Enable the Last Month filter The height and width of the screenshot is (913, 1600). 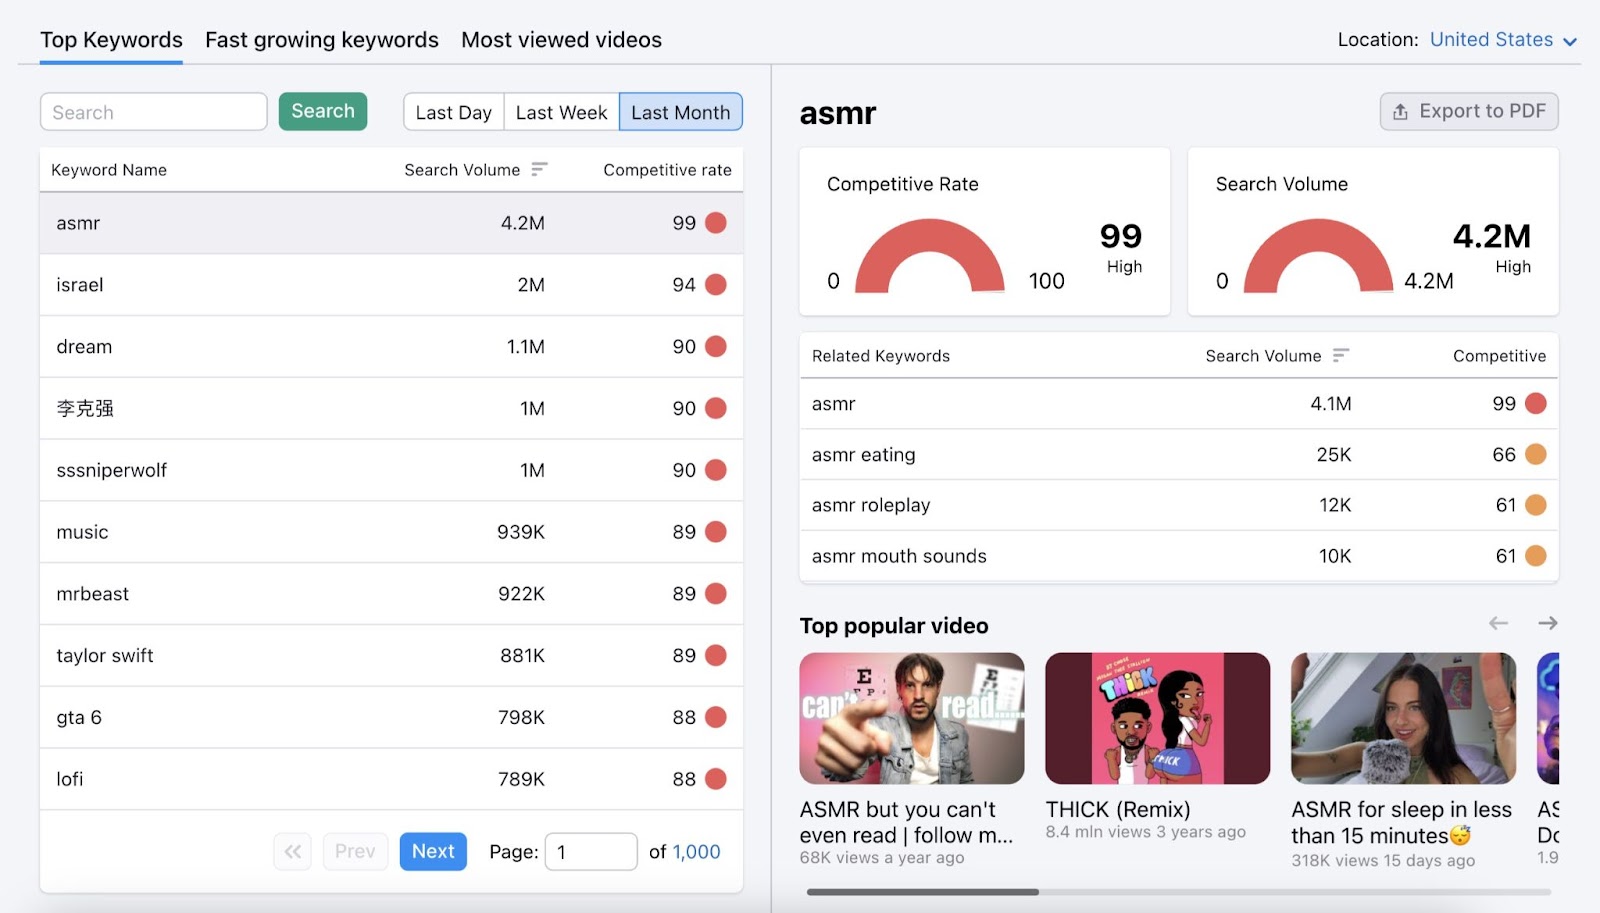pos(680,112)
